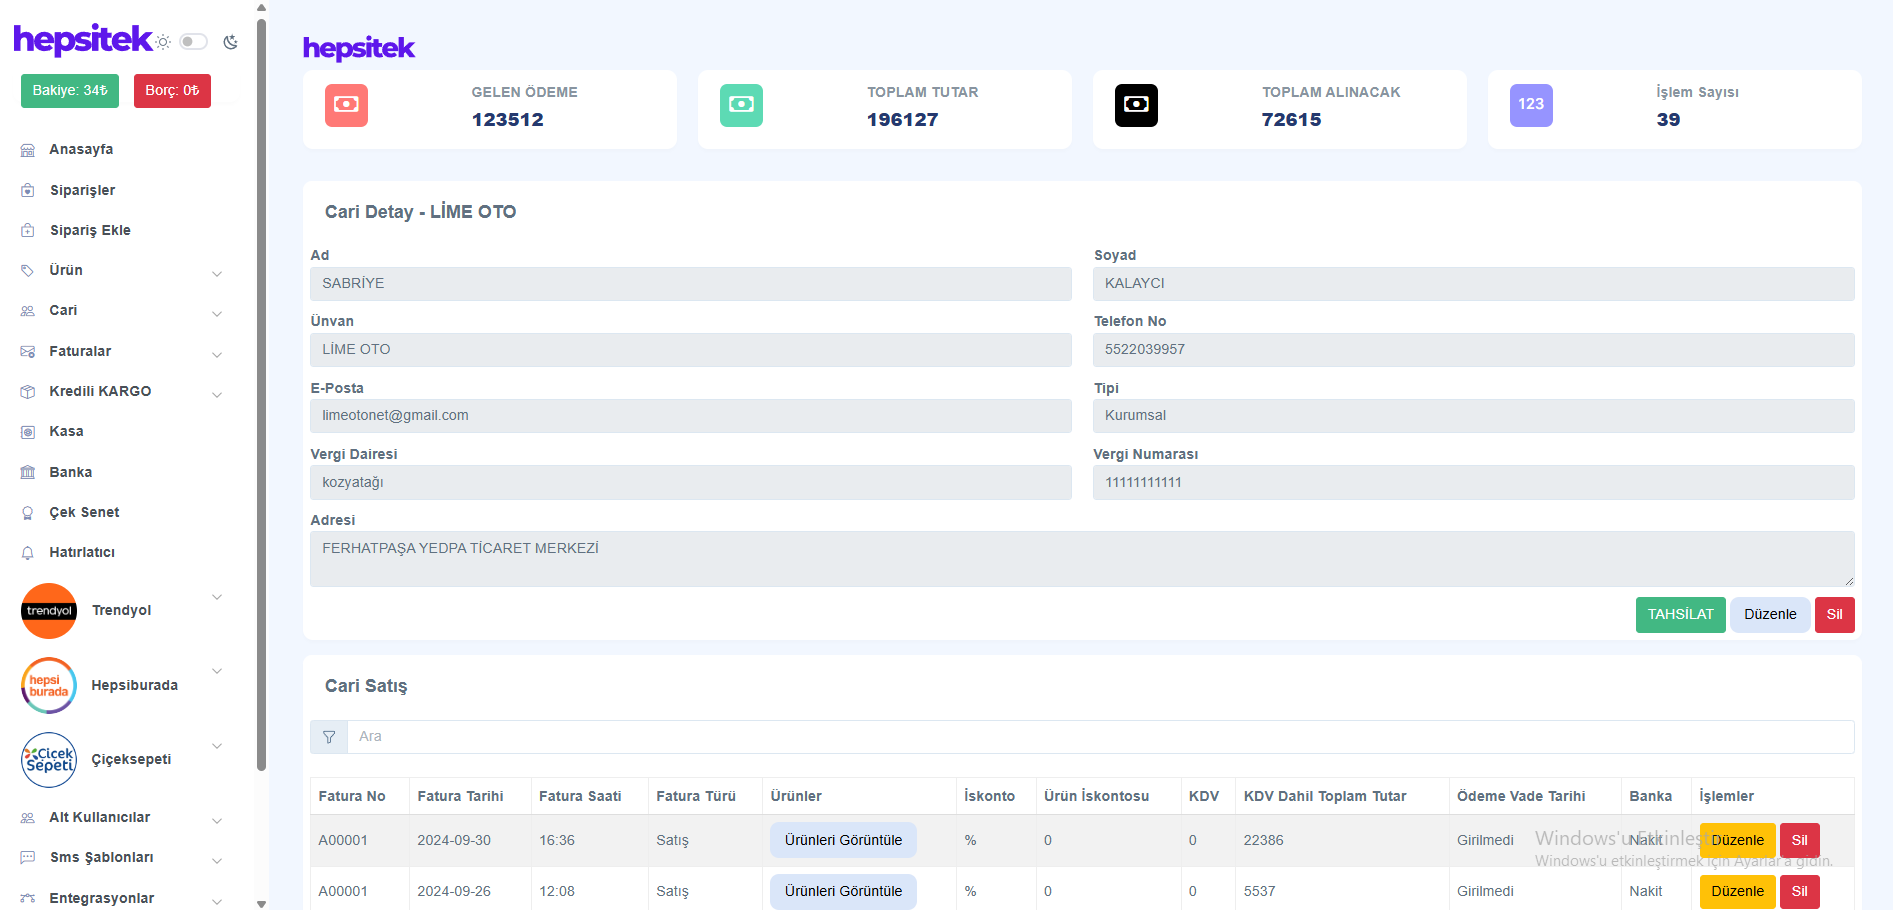Click the Hatırlatıcı bell icon
Image resolution: width=1893 pixels, height=910 pixels.
click(28, 552)
